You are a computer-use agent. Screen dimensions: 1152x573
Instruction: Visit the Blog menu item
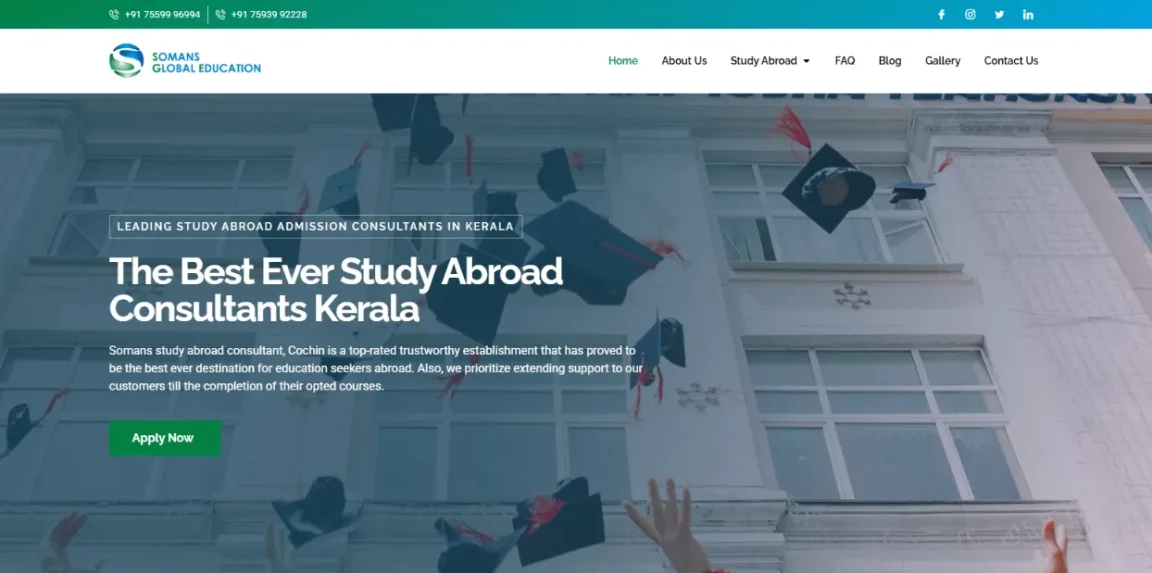tap(890, 61)
